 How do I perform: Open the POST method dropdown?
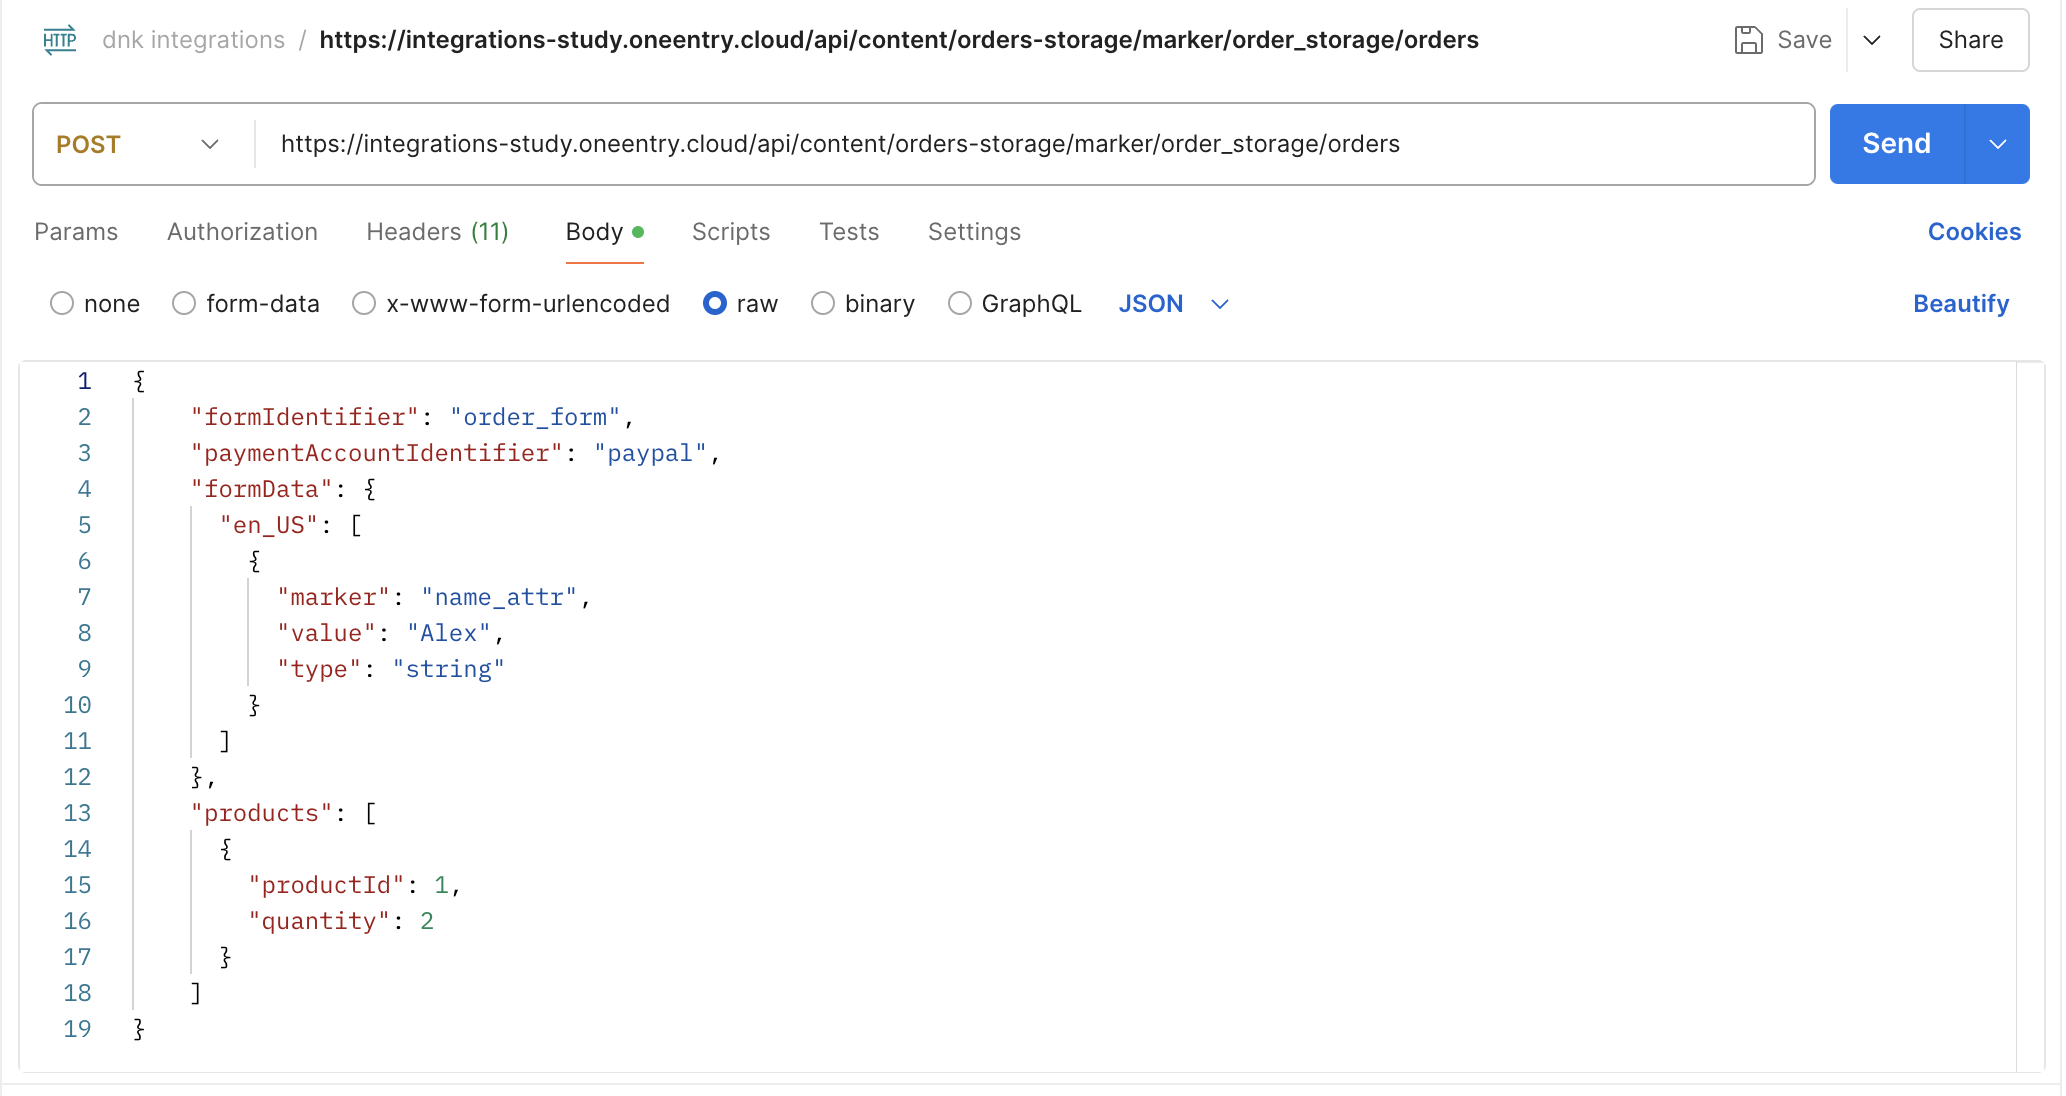138,144
